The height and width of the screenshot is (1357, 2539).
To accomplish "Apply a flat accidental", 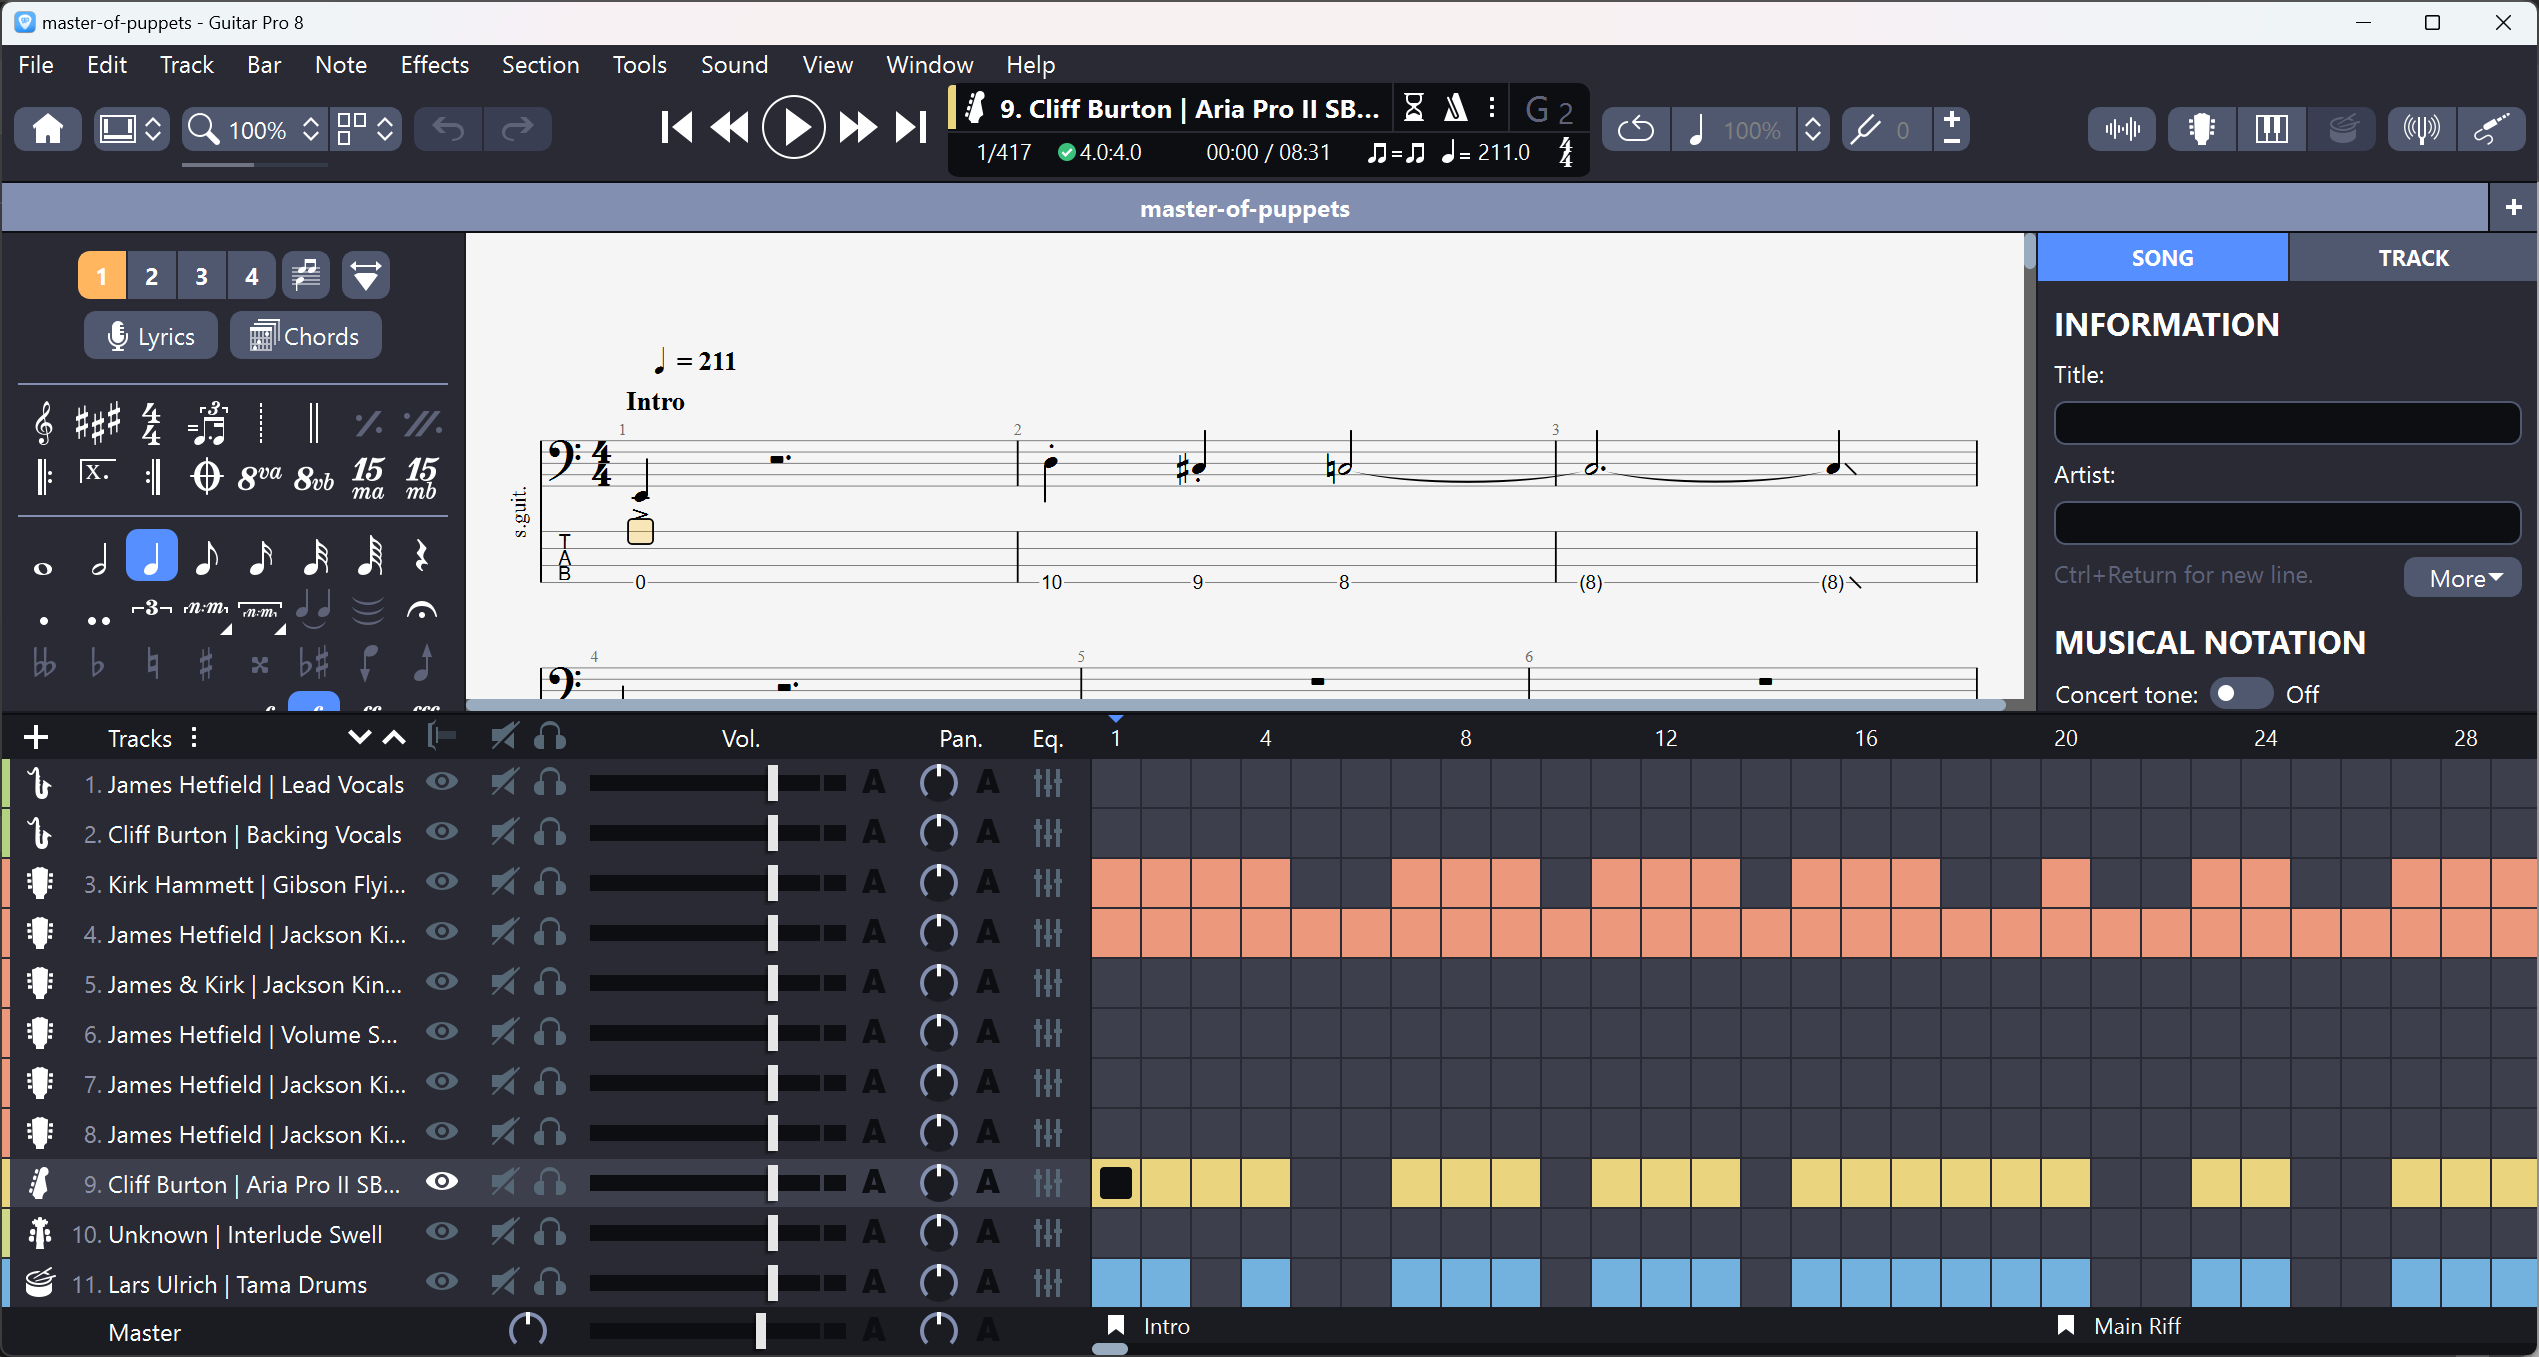I will coord(97,662).
